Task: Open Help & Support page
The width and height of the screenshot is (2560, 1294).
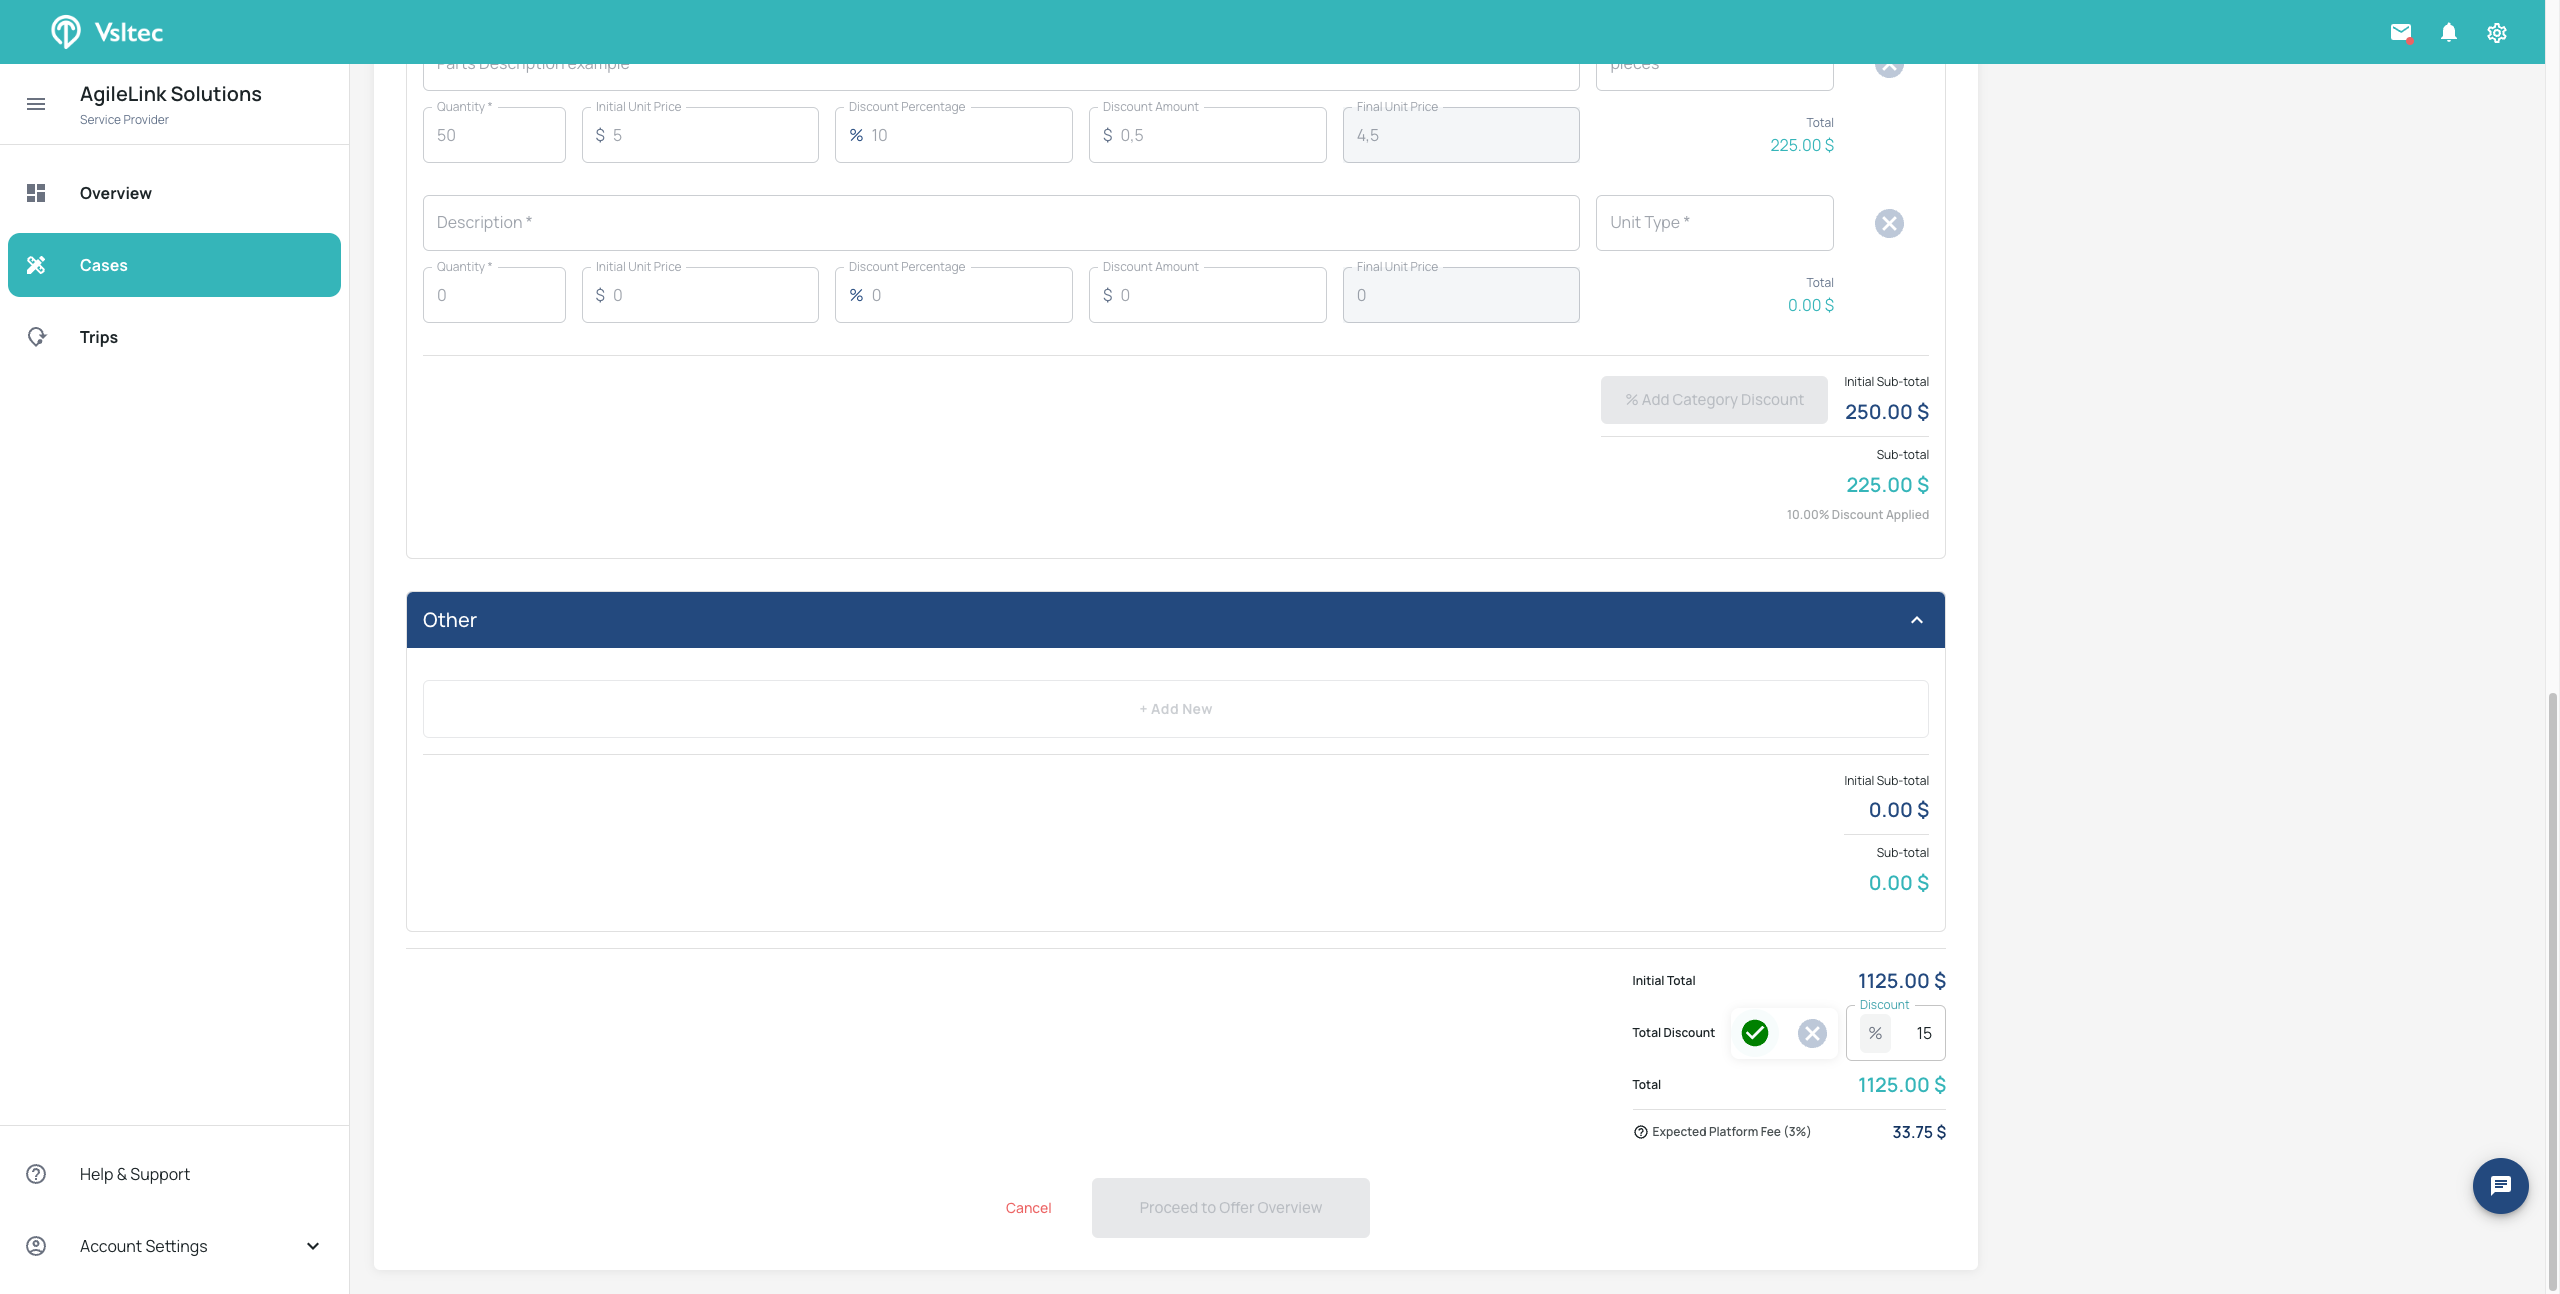Action: (174, 1174)
